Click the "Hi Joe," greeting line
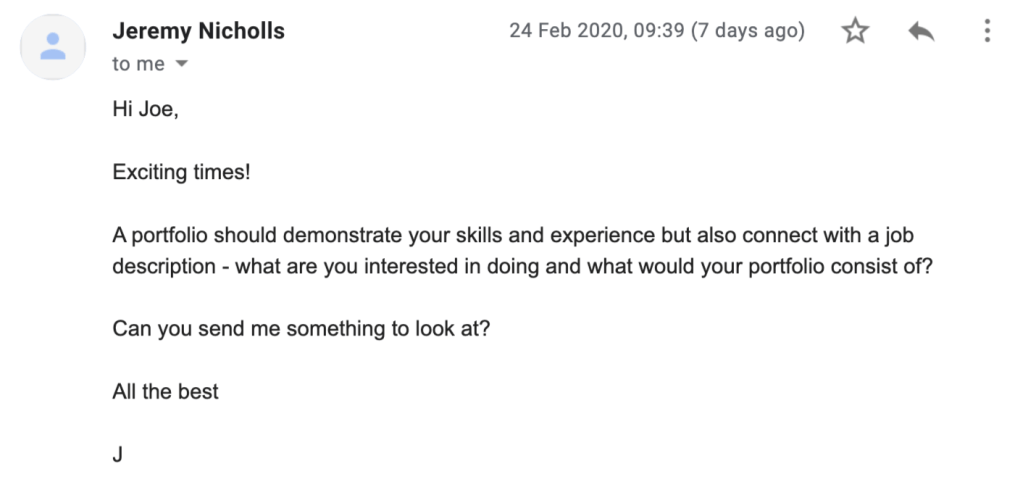 point(145,110)
